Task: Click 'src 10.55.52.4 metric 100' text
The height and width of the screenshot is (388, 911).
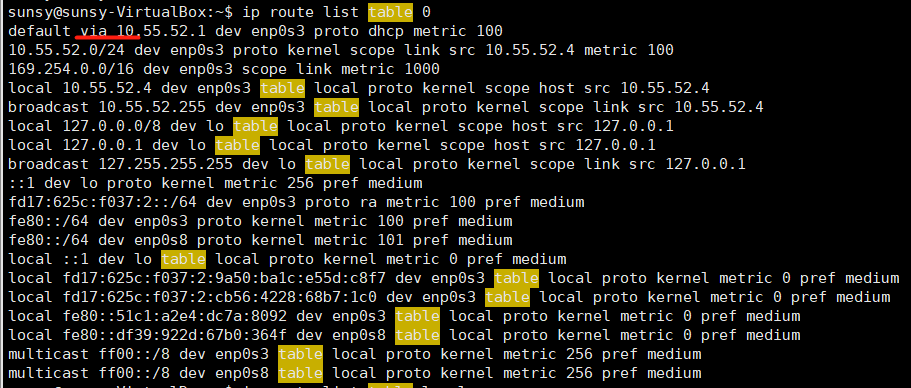Action: (x=561, y=50)
